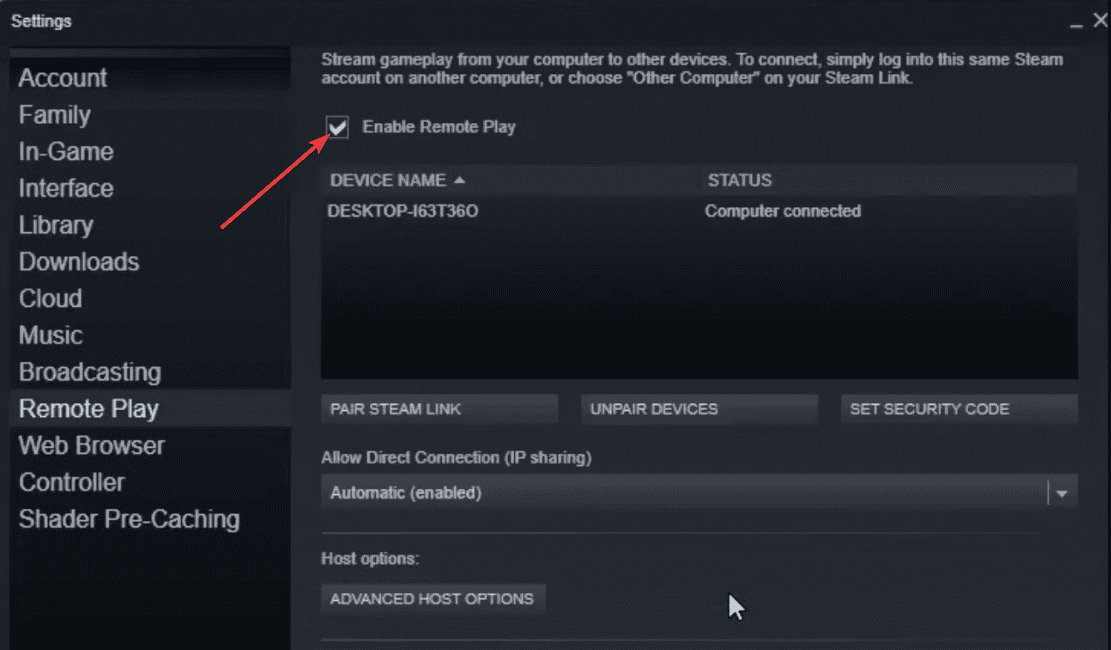Toggle the Enable Remote Play checkbox
Viewport: 1111px width, 650px height.
pos(338,127)
